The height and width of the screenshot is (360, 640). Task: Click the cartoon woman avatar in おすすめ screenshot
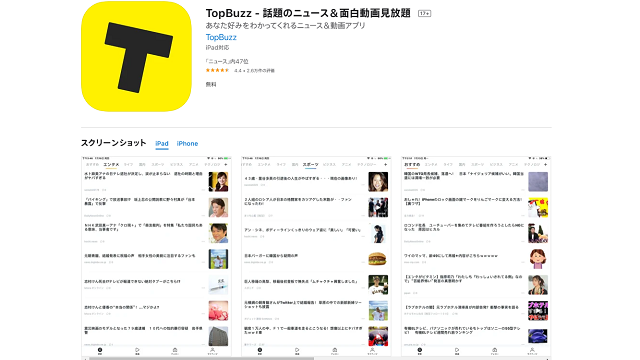[538, 259]
